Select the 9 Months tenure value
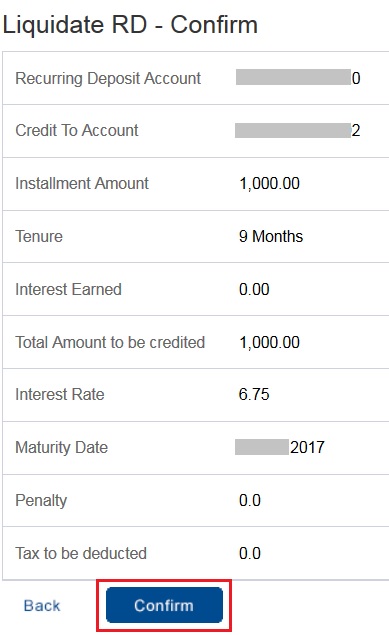Screen dimensions: 389x635 [x=271, y=236]
